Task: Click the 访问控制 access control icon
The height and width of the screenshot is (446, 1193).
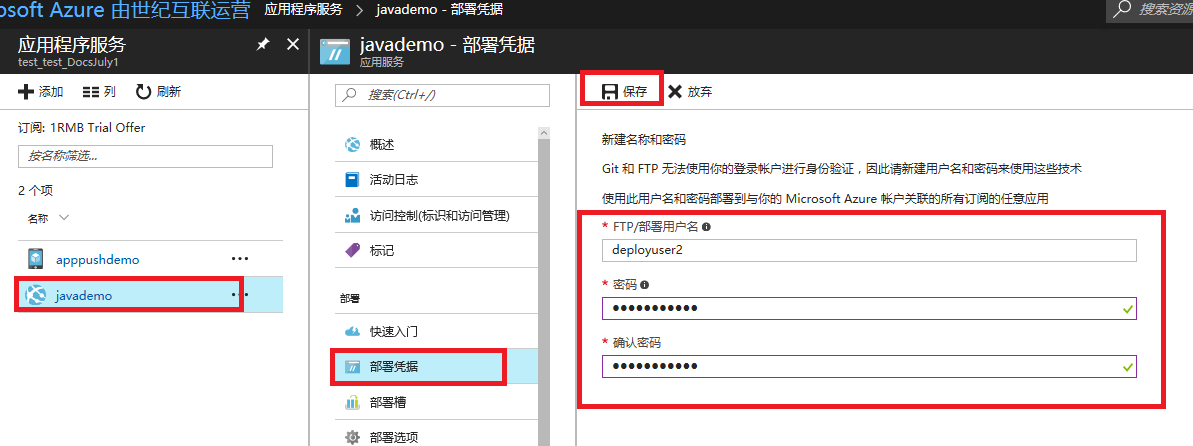Action: [x=352, y=215]
